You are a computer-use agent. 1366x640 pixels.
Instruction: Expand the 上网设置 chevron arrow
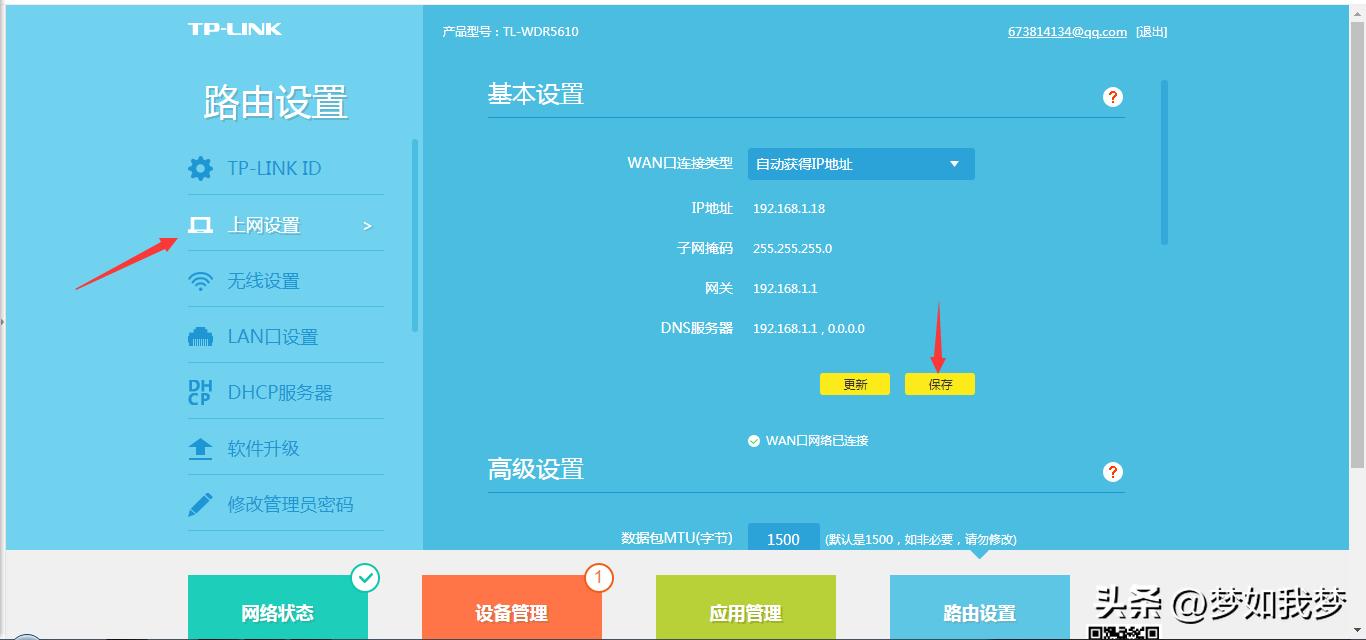[x=366, y=225]
